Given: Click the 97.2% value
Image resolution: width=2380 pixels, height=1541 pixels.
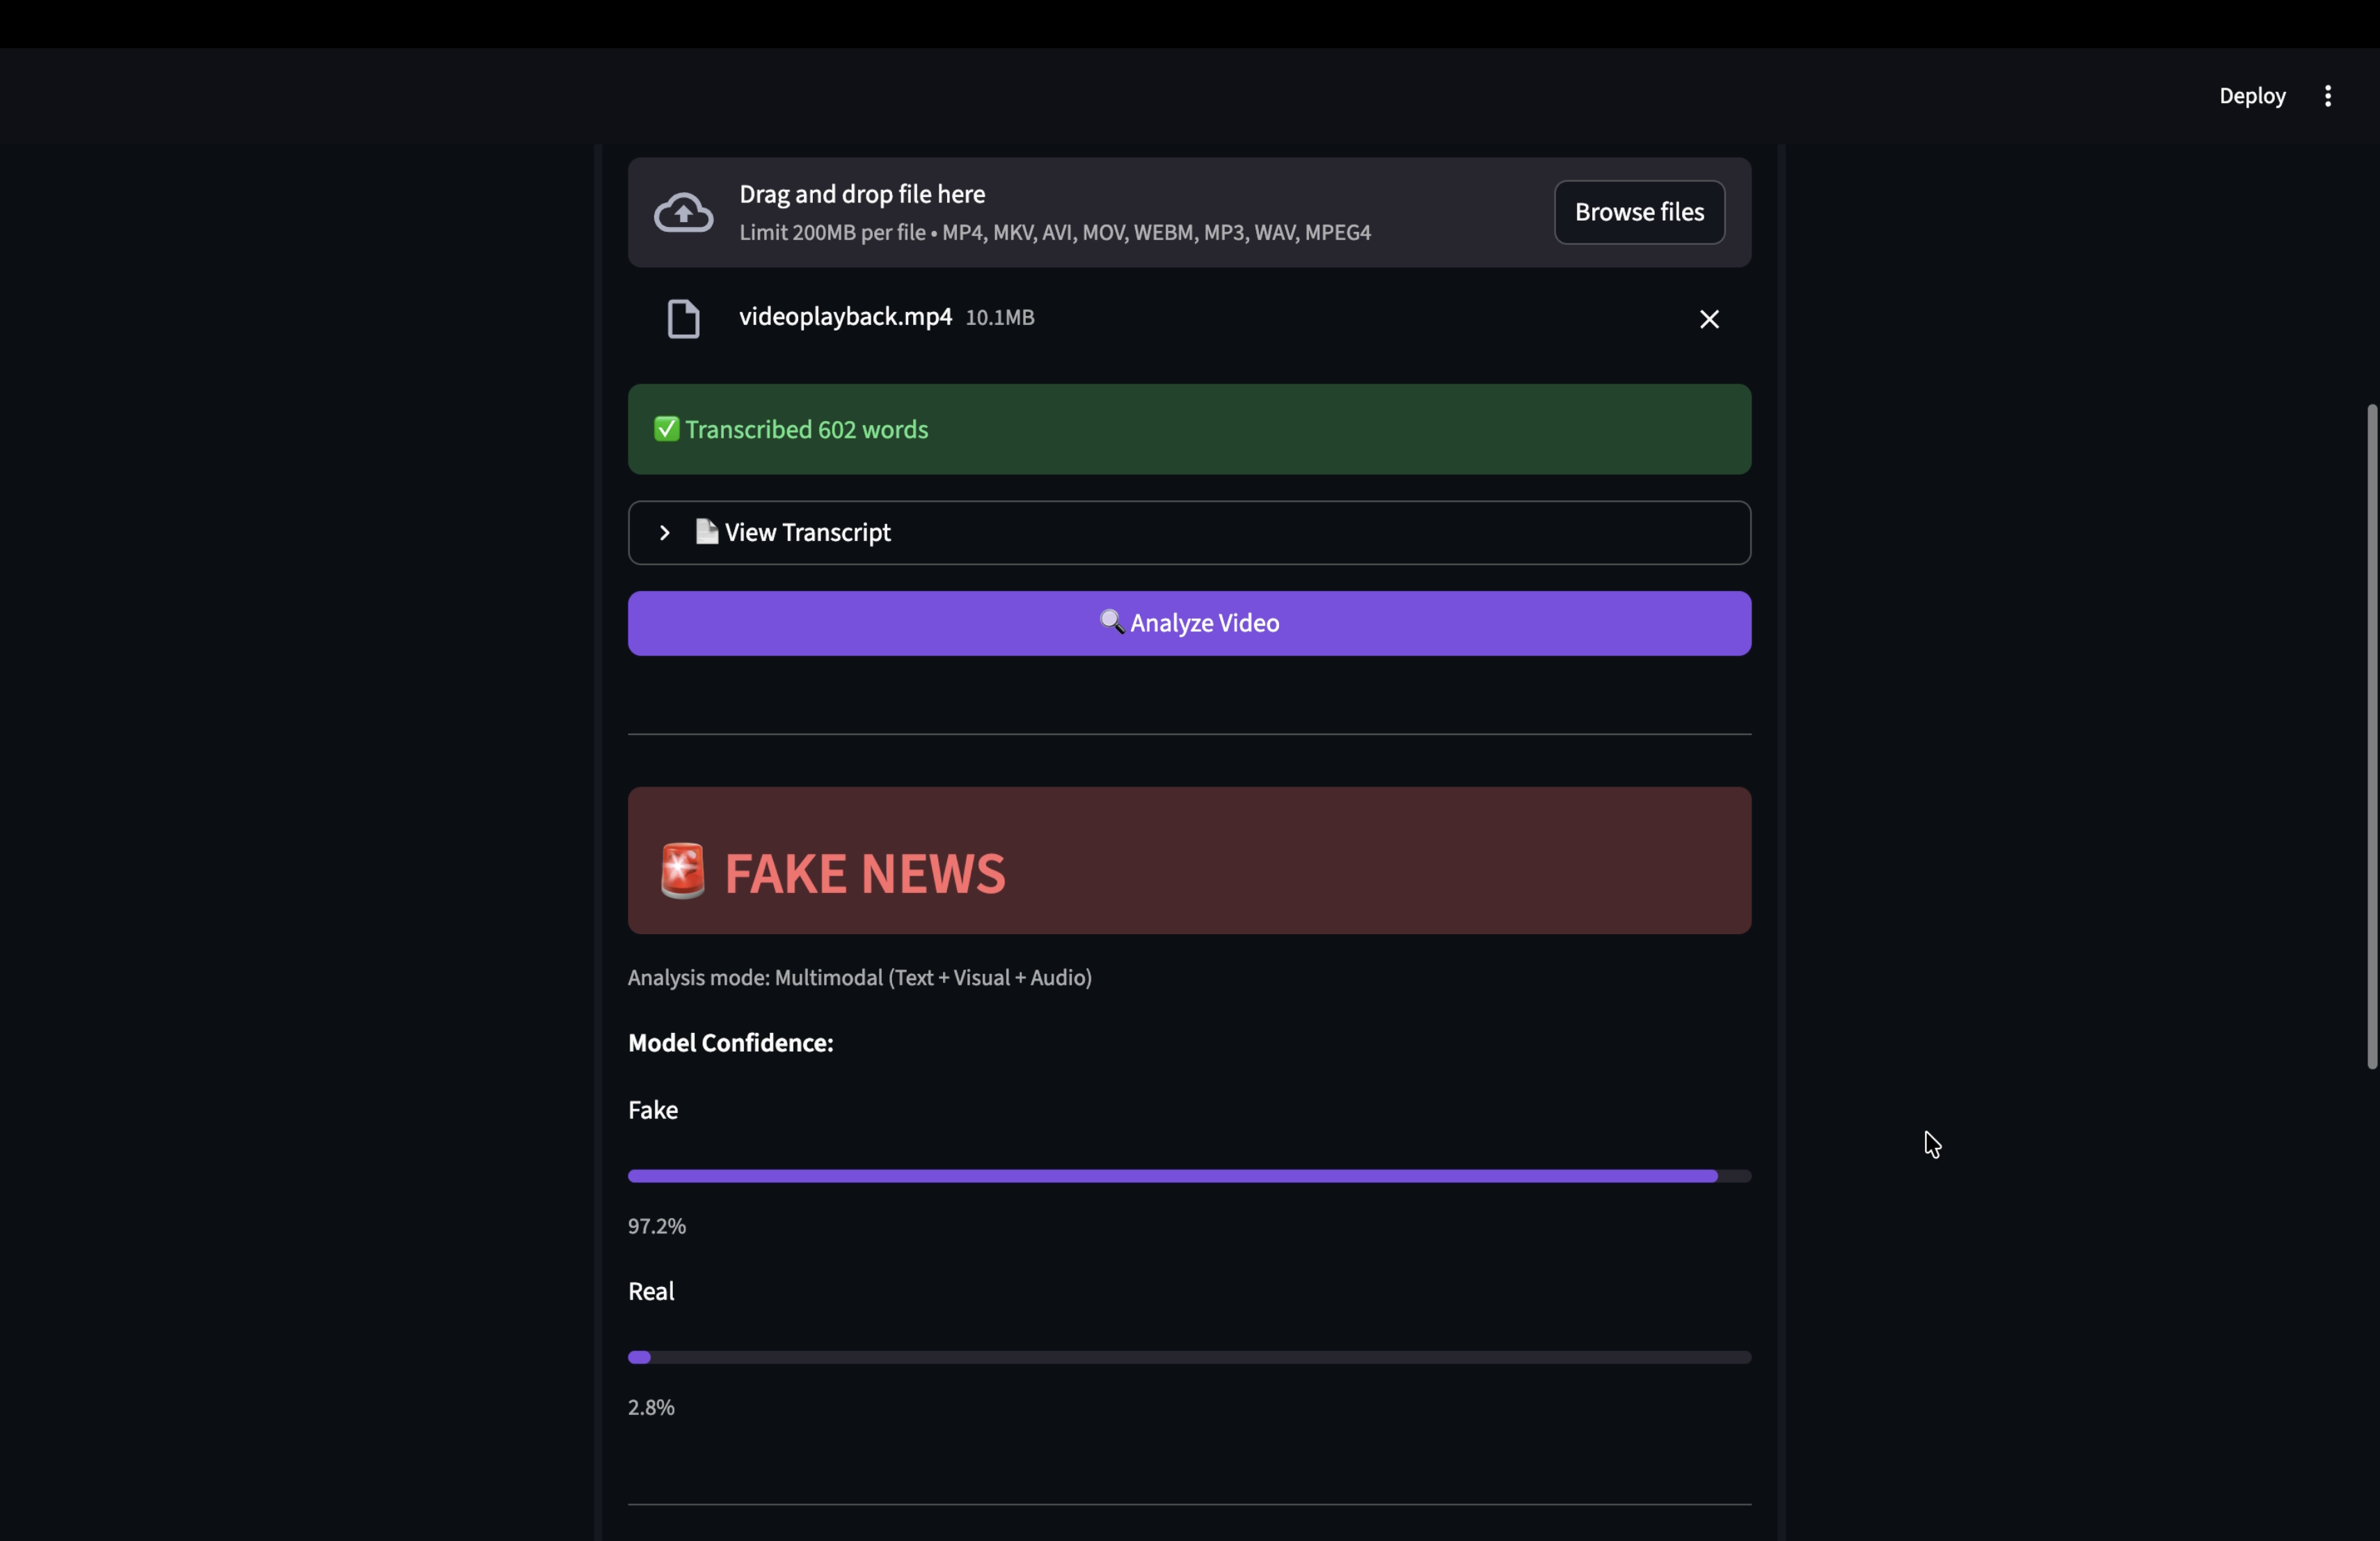Looking at the screenshot, I should point(656,1226).
